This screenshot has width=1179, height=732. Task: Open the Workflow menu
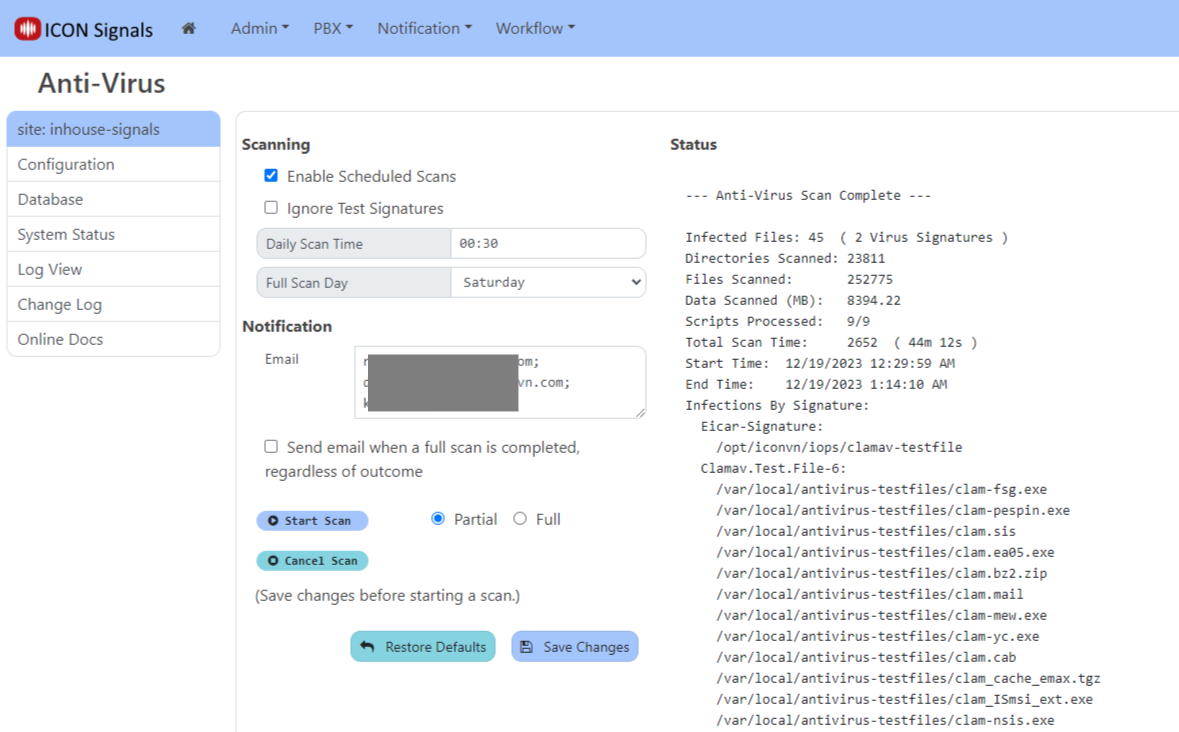pos(535,29)
